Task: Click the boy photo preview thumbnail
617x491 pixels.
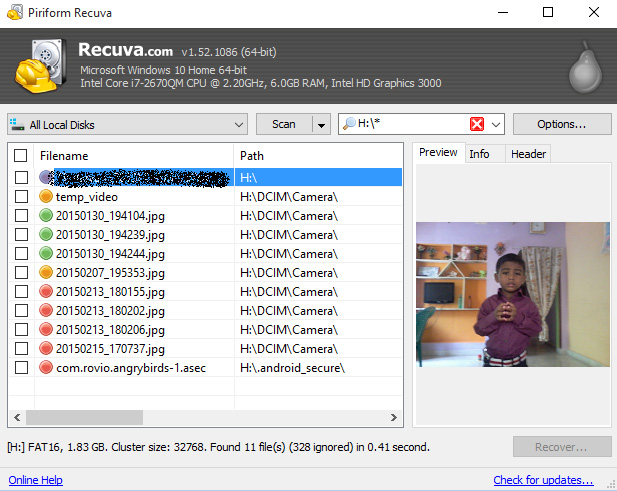Action: click(513, 294)
